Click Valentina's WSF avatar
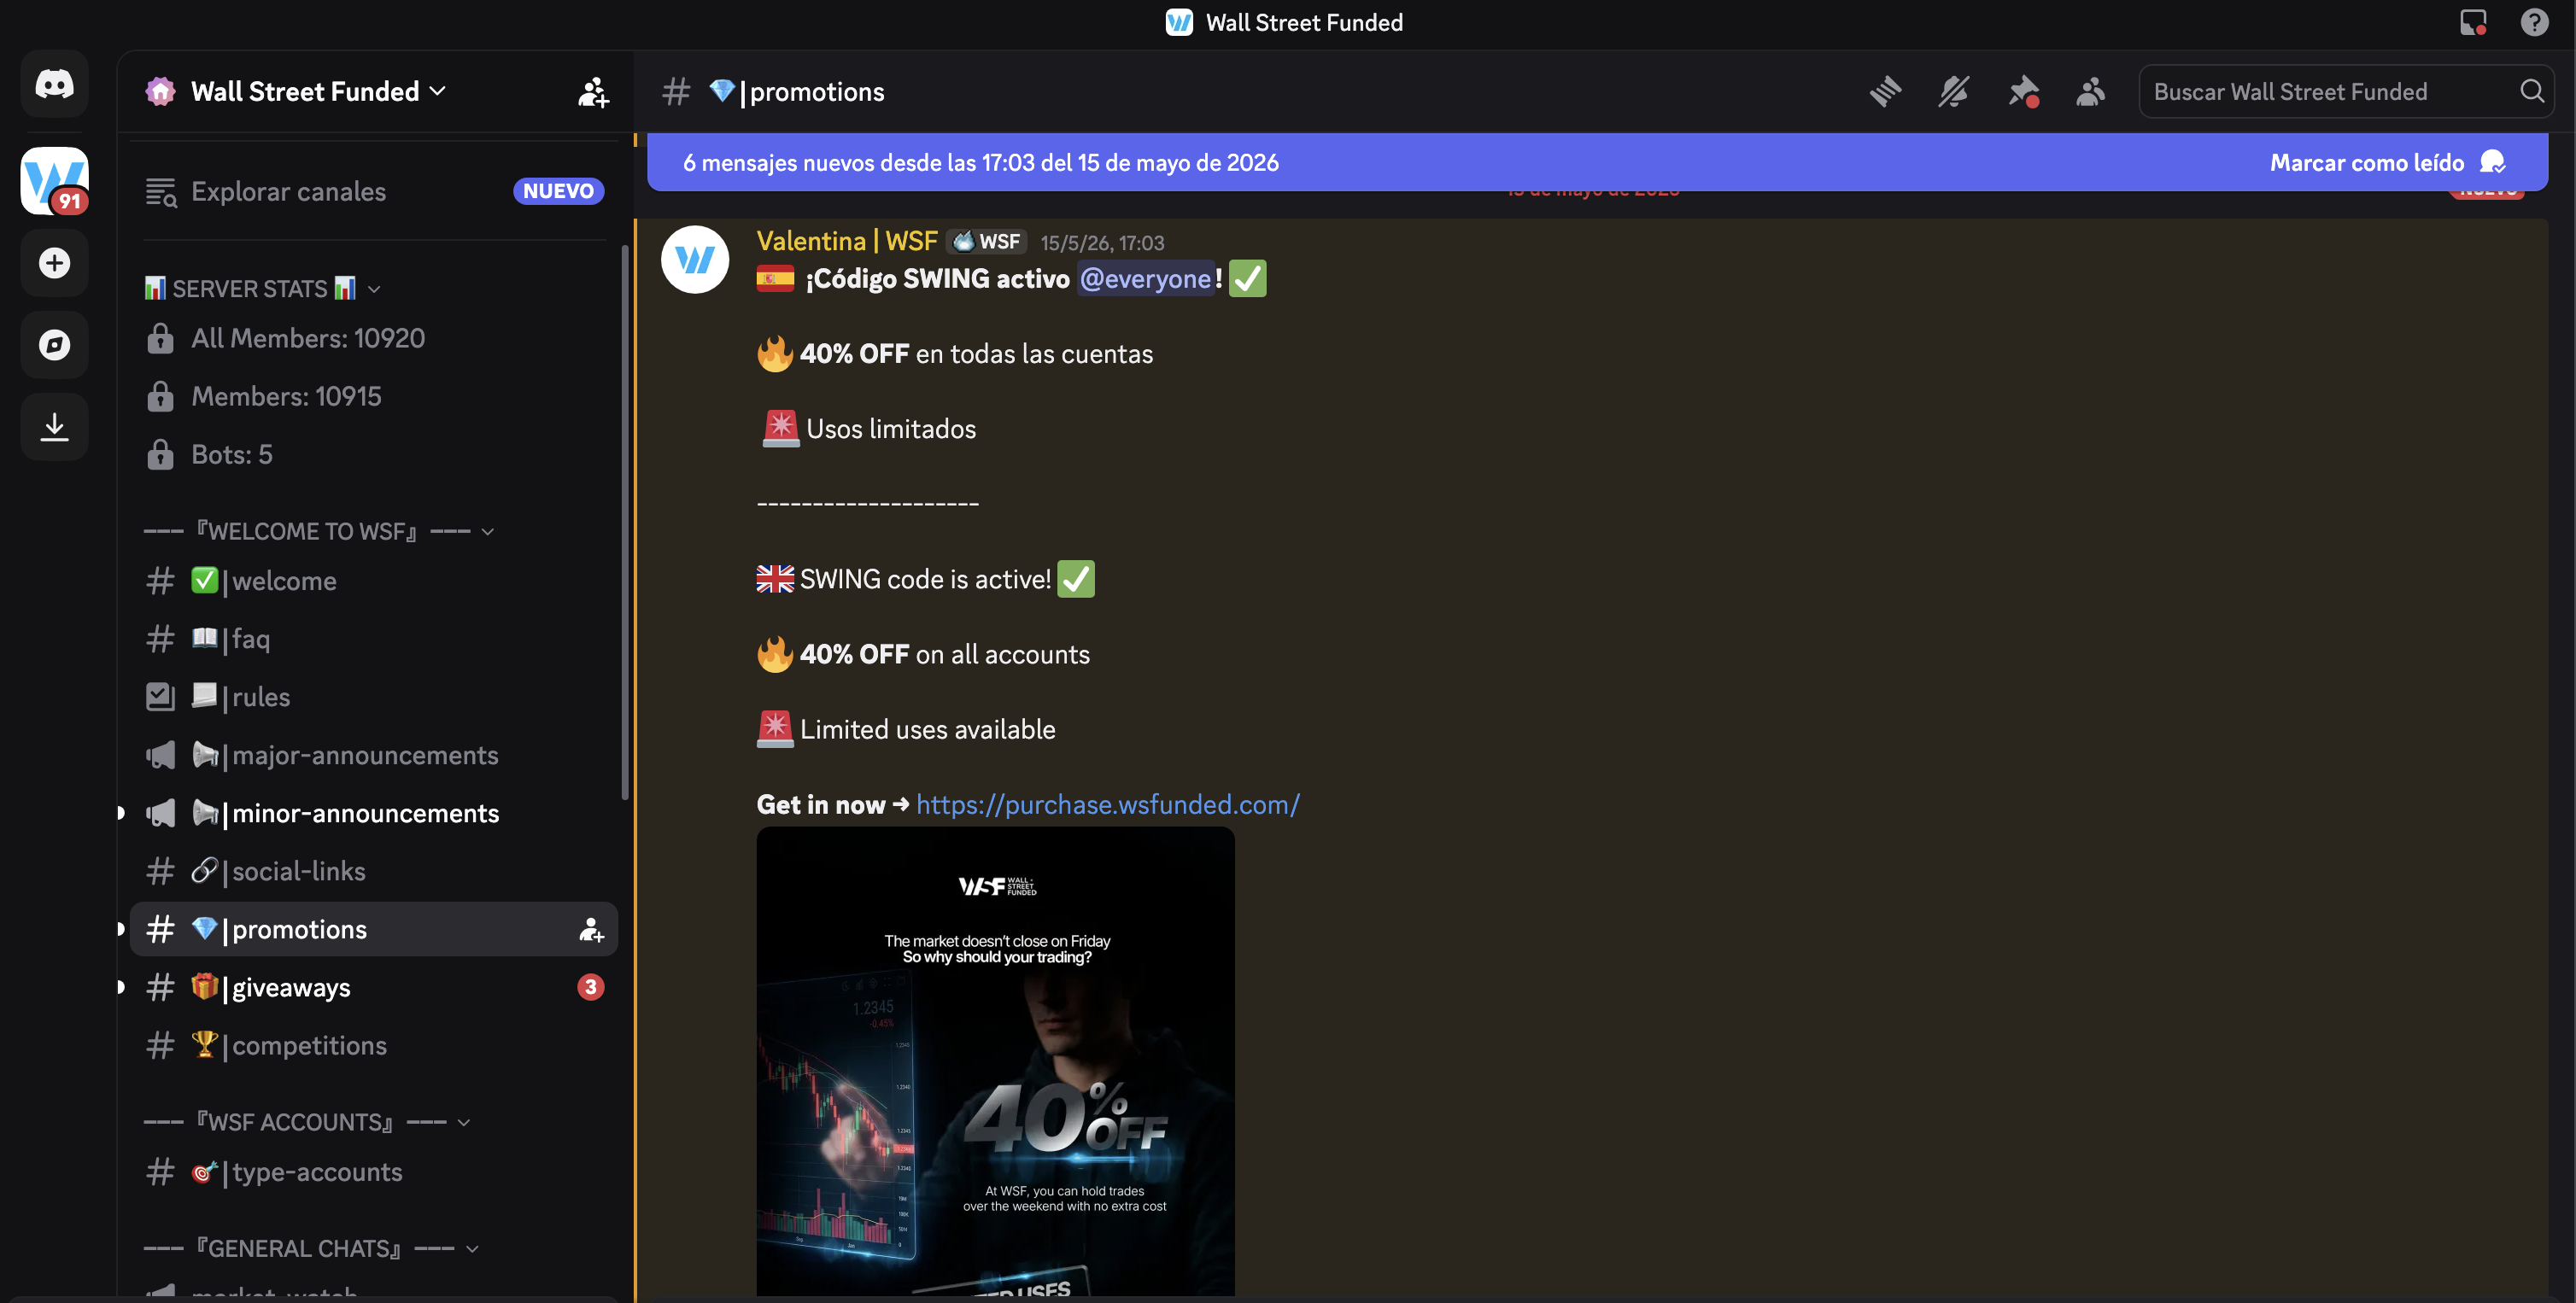The height and width of the screenshot is (1303, 2576). point(695,260)
